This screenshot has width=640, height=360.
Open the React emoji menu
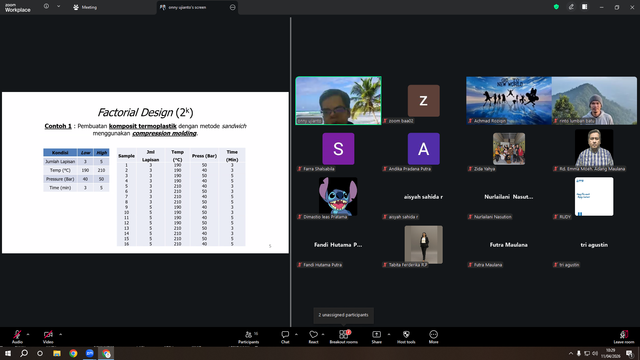[313, 337]
